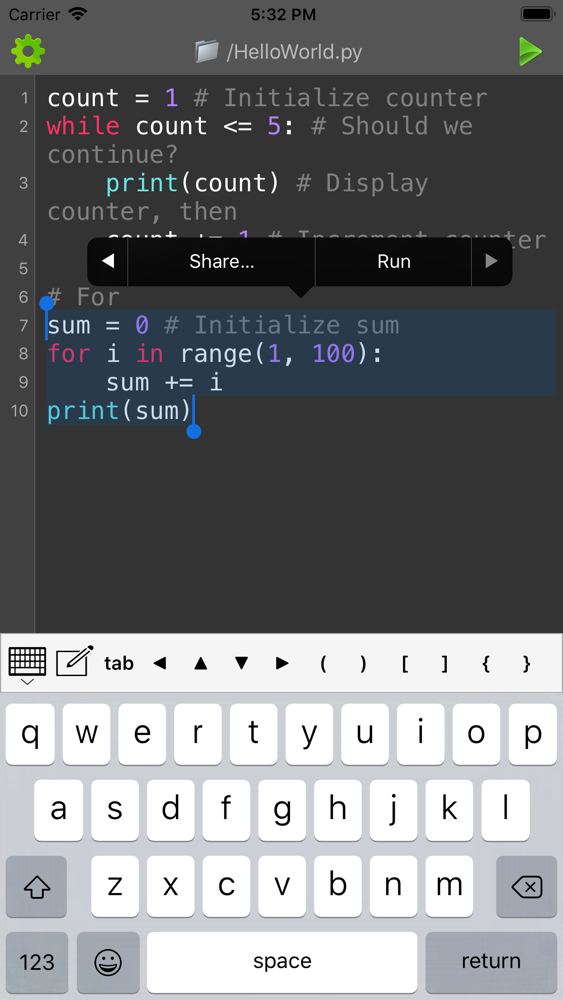563x1000 pixels.
Task: Show next popup menu options arrow
Action: (x=491, y=261)
